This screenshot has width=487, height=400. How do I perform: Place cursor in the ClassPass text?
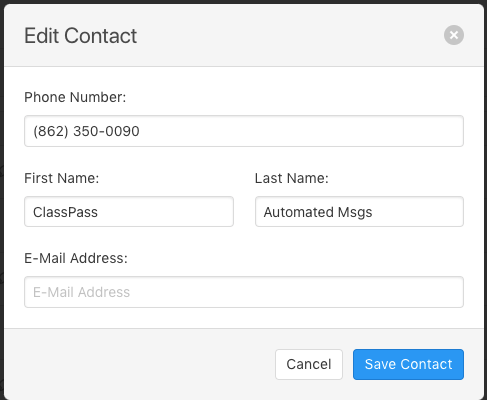[65, 212]
